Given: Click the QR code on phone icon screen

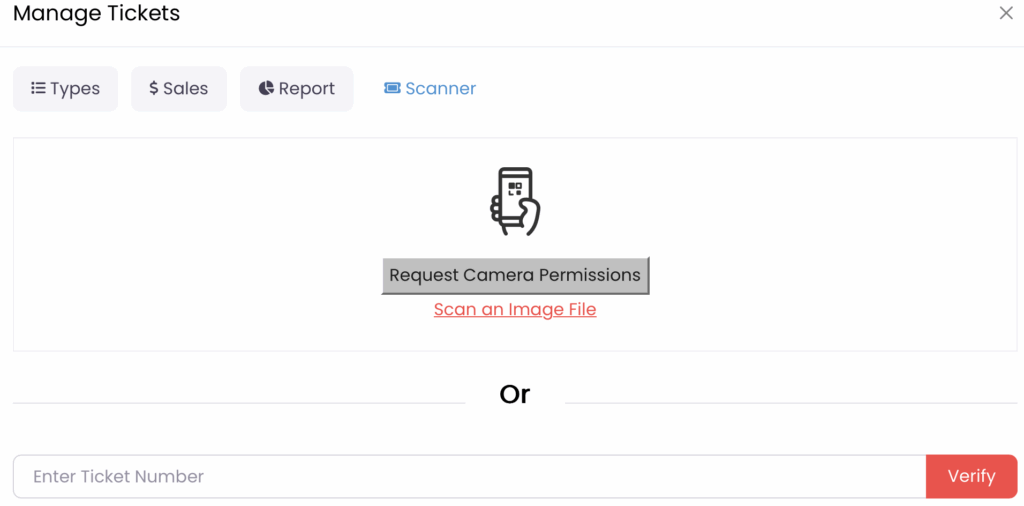Looking at the screenshot, I should [515, 187].
